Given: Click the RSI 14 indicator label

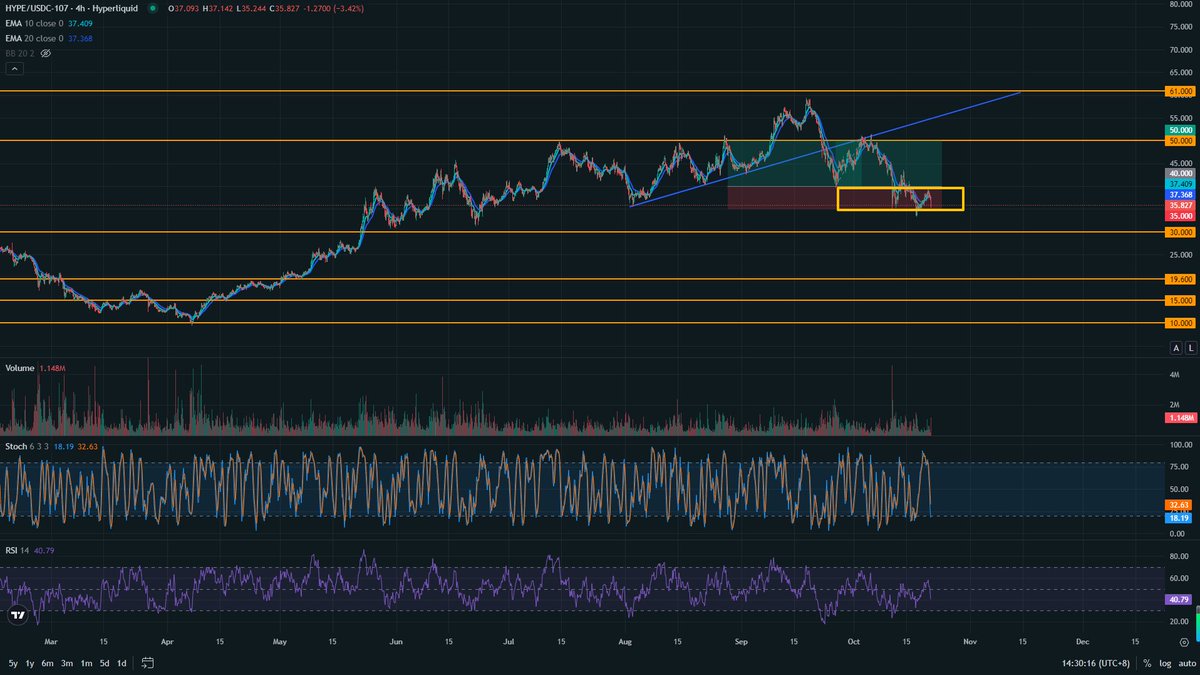Looking at the screenshot, I should click(x=17, y=550).
